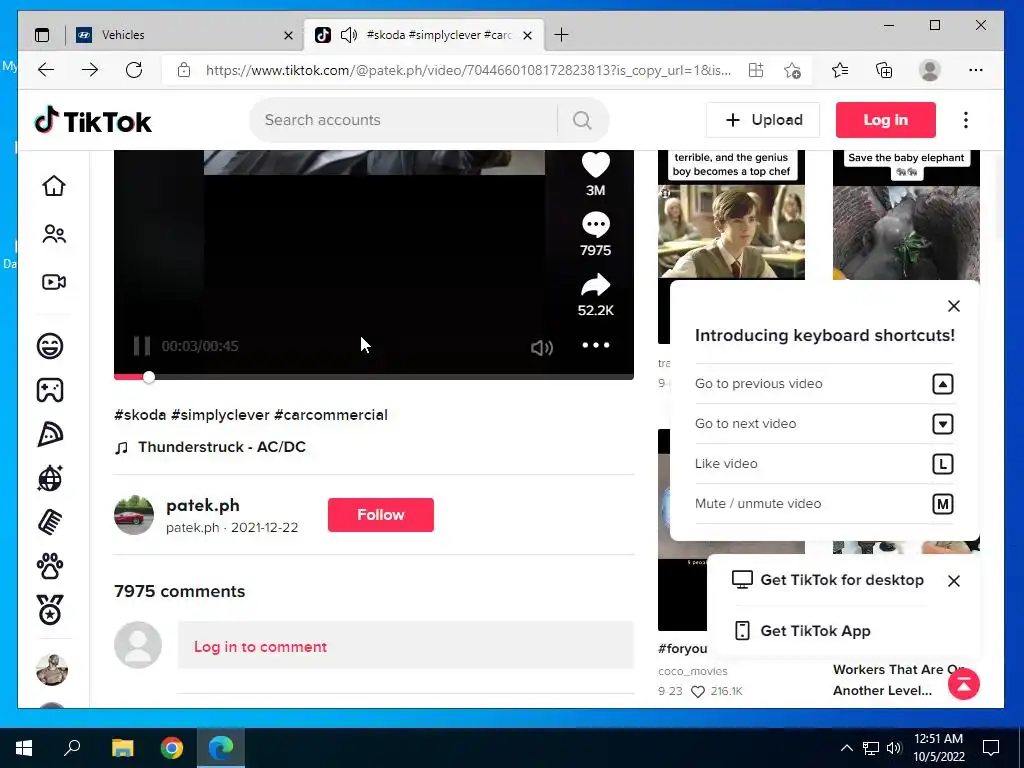Viewport: 1024px width, 768px height.
Task: Open the Edge Collections icon
Action: 884,70
